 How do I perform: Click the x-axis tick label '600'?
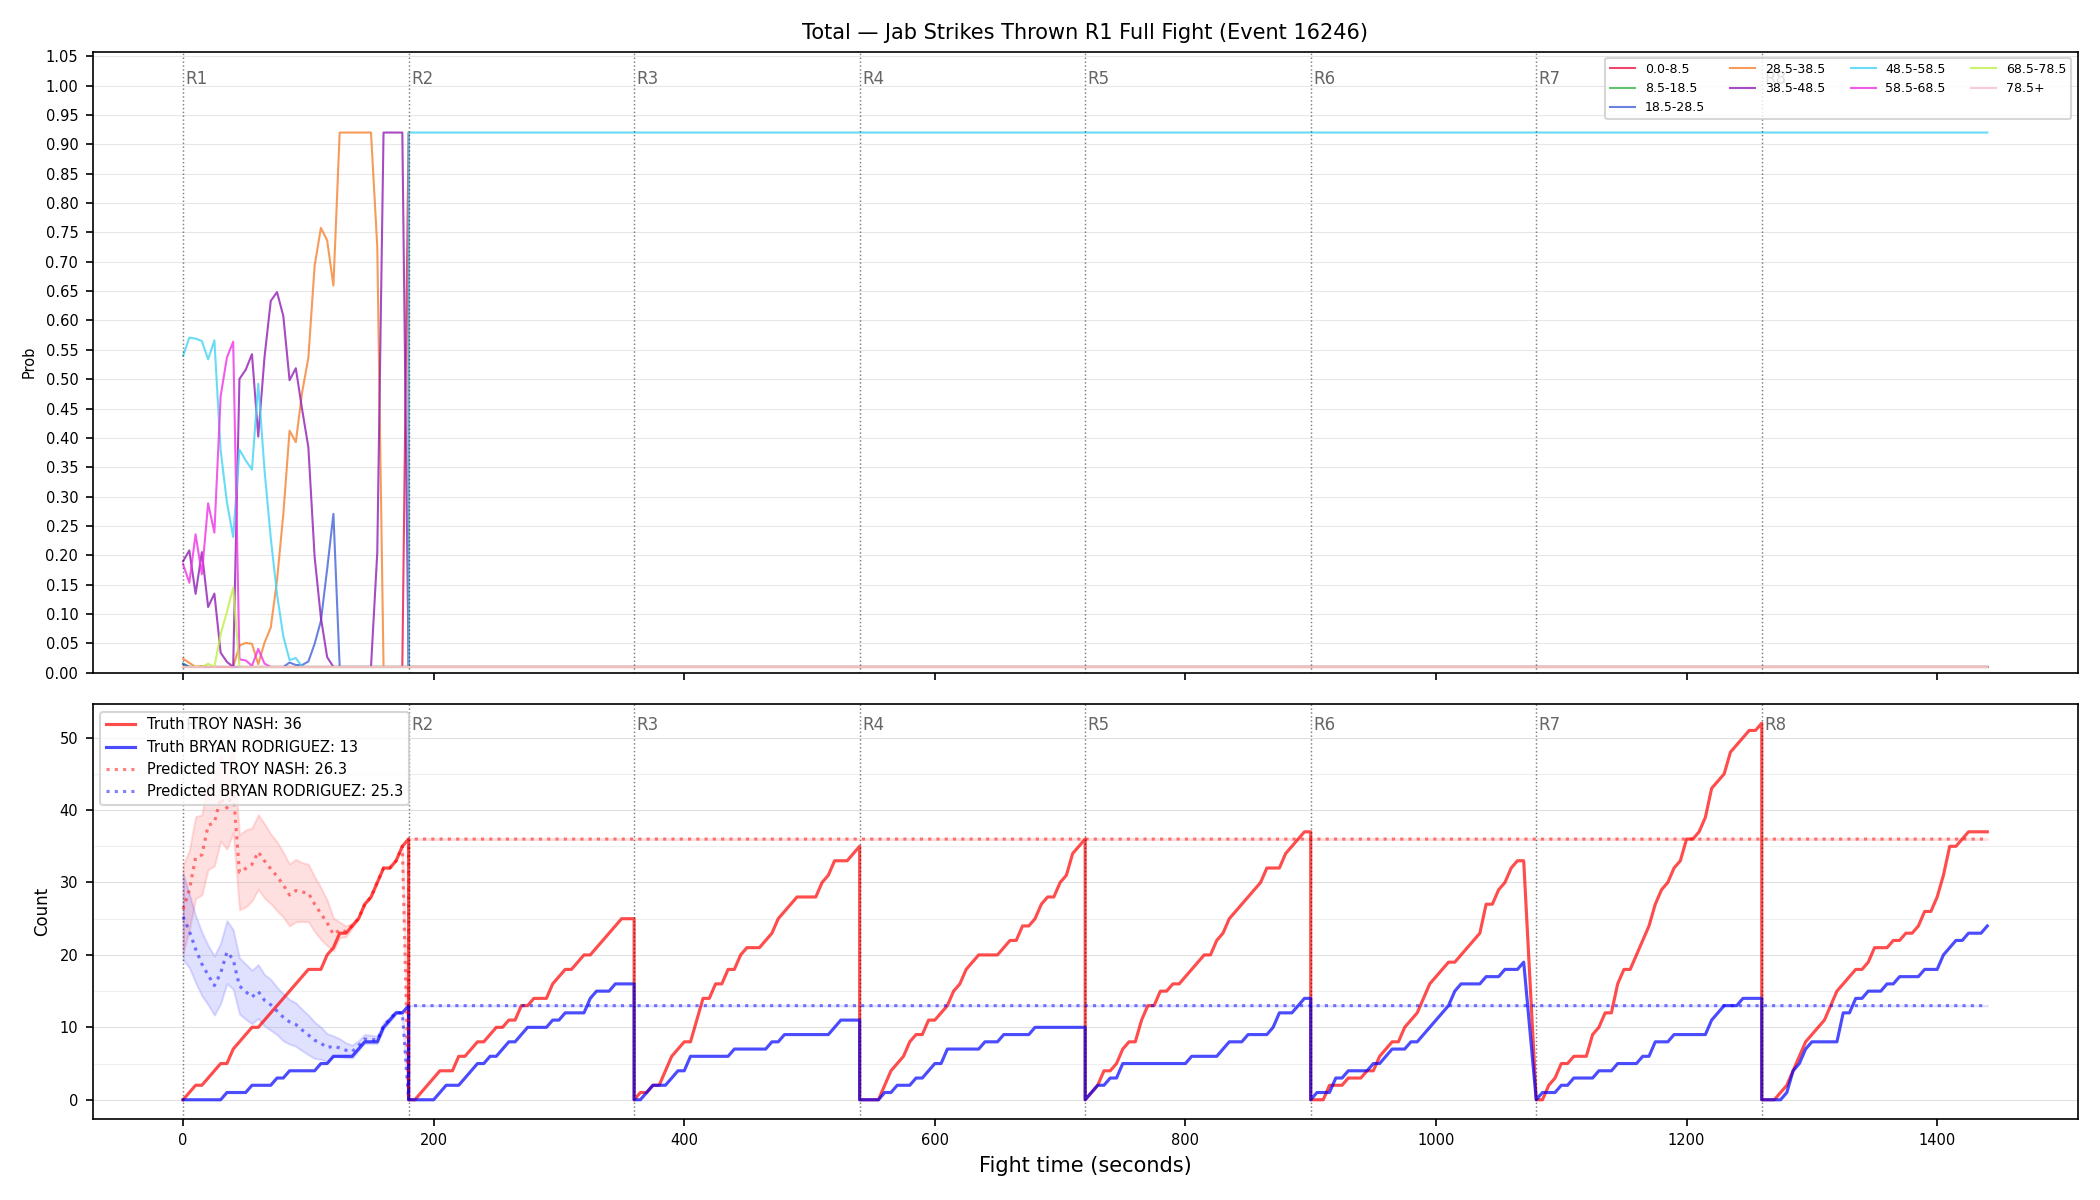[935, 1139]
